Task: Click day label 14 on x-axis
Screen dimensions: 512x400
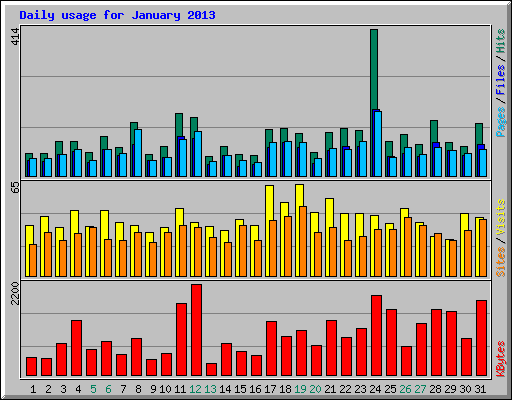Action: point(225,389)
